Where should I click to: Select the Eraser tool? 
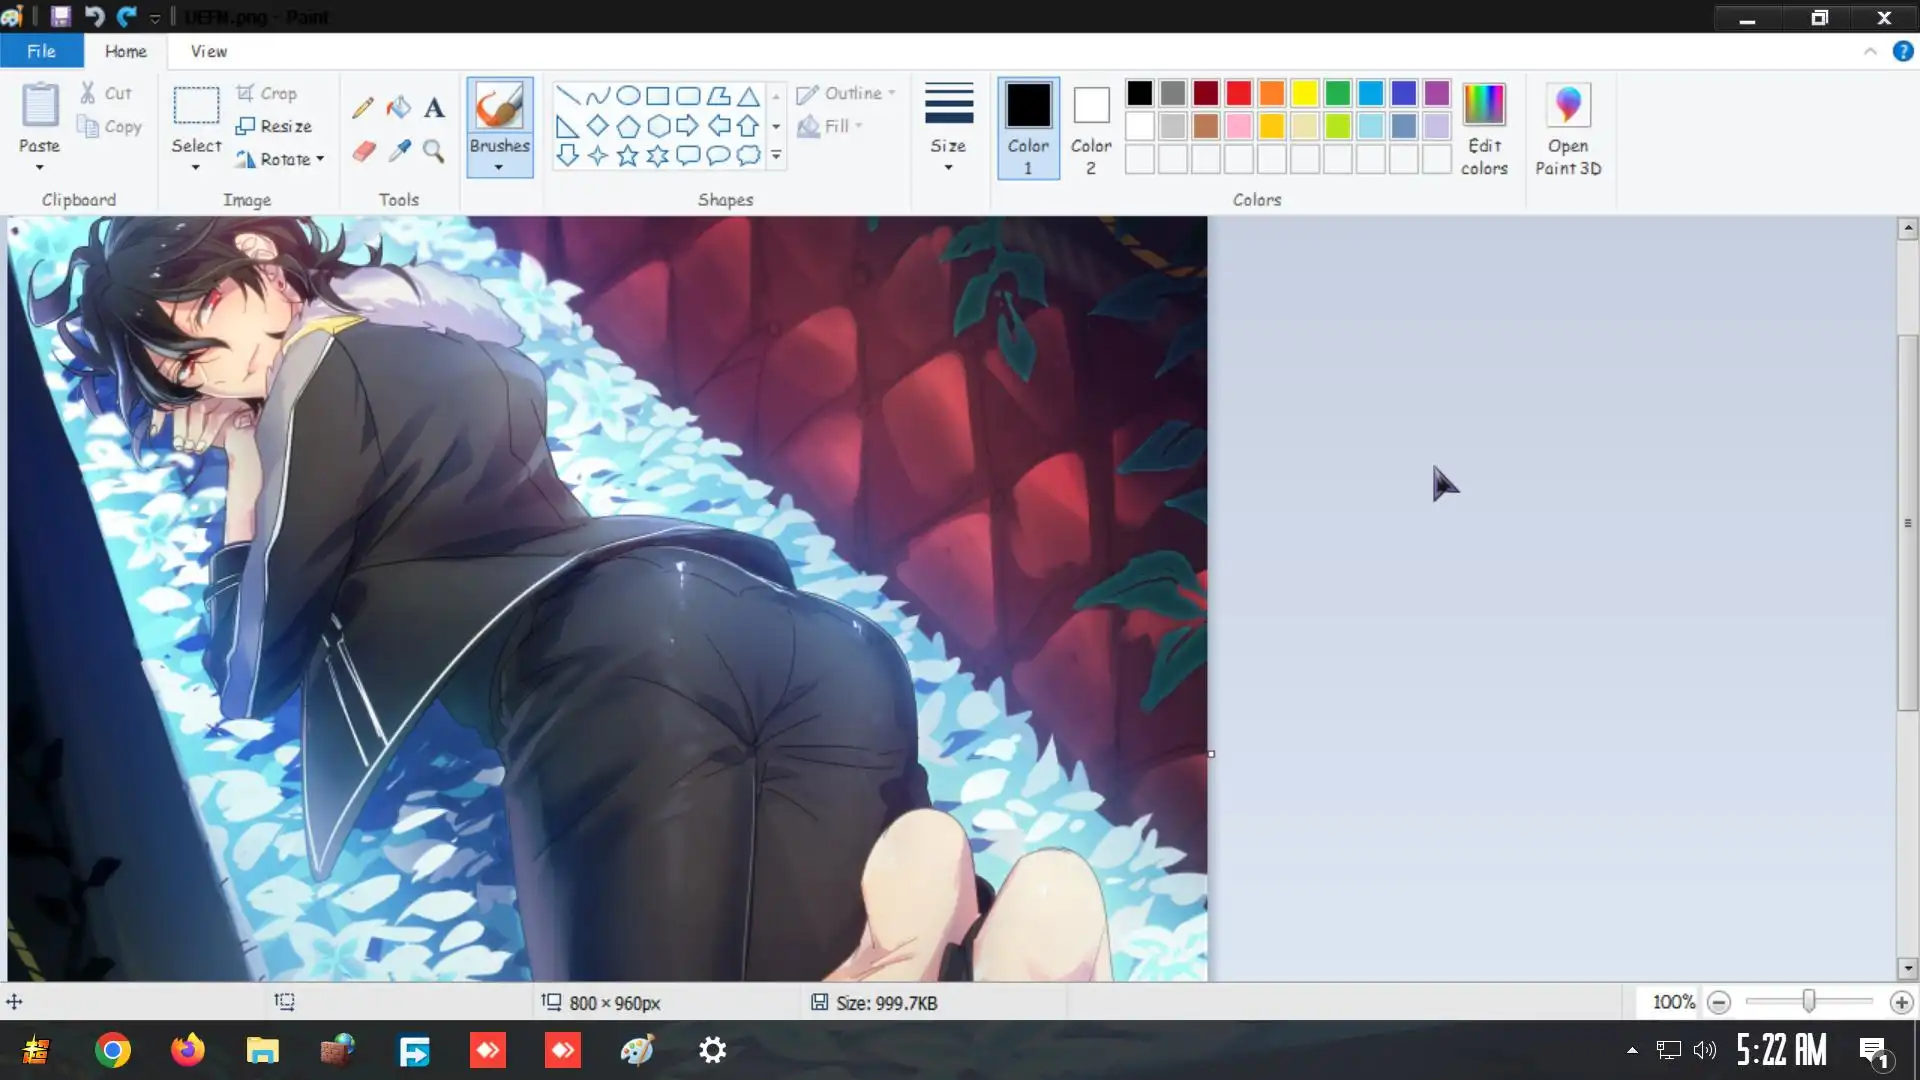coord(364,151)
